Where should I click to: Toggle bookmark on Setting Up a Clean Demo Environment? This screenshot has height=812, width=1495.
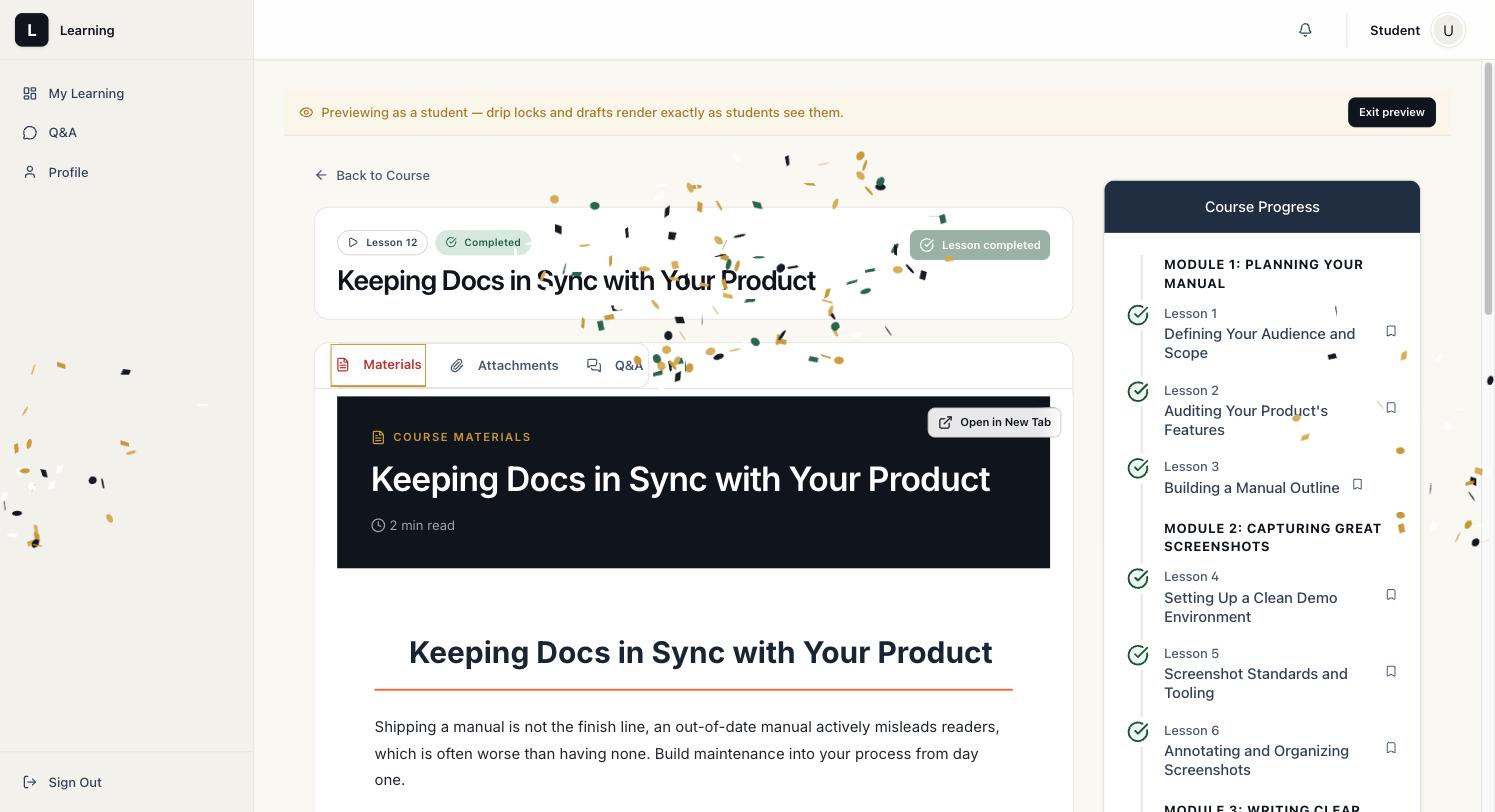1391,595
